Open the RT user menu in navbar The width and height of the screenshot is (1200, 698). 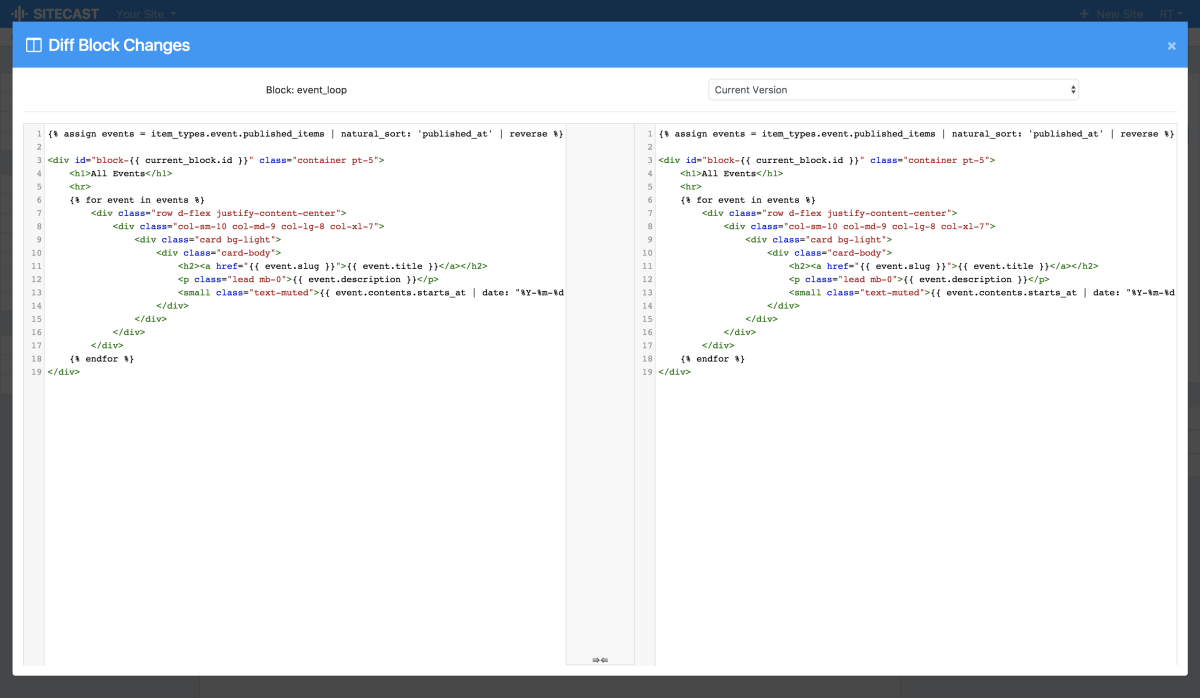coord(1171,14)
